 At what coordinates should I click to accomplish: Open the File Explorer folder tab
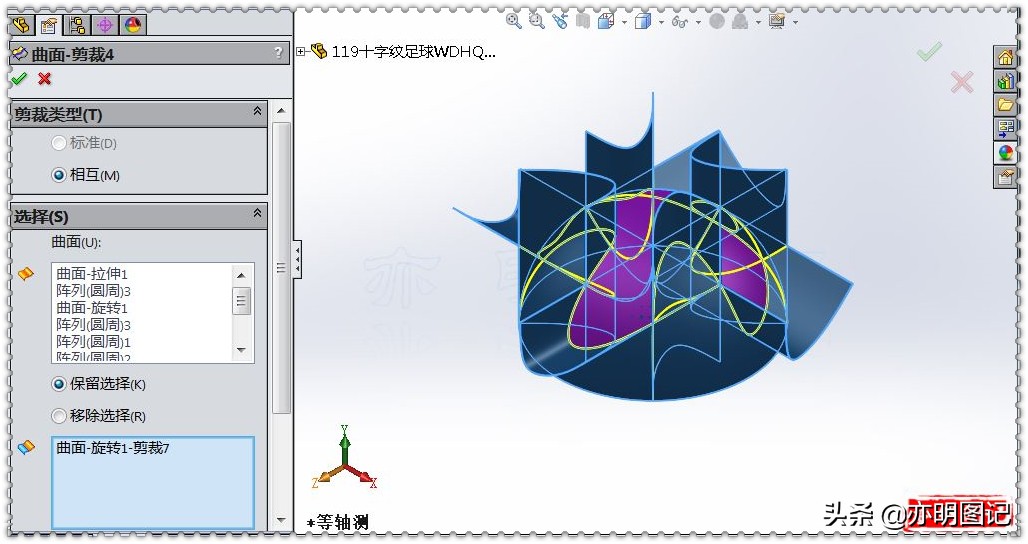(1005, 105)
